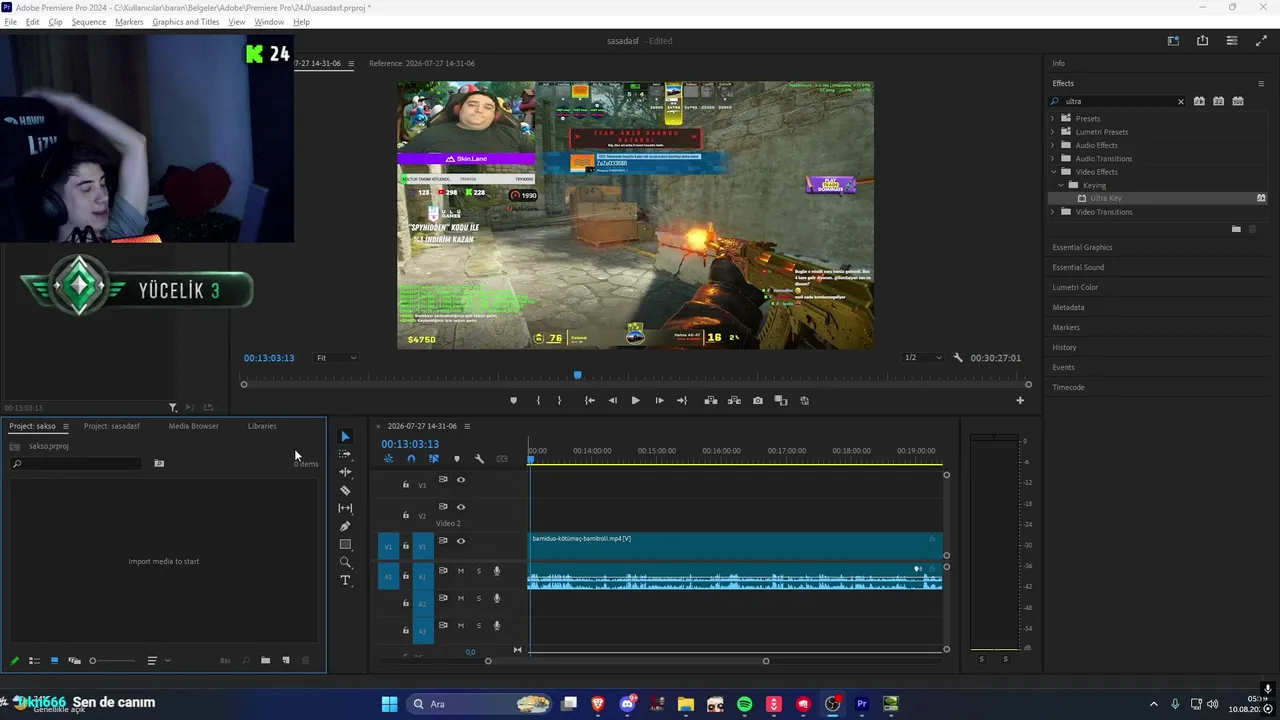The image size is (1280, 720).
Task: Select the Track Select Forward tool
Action: point(345,454)
